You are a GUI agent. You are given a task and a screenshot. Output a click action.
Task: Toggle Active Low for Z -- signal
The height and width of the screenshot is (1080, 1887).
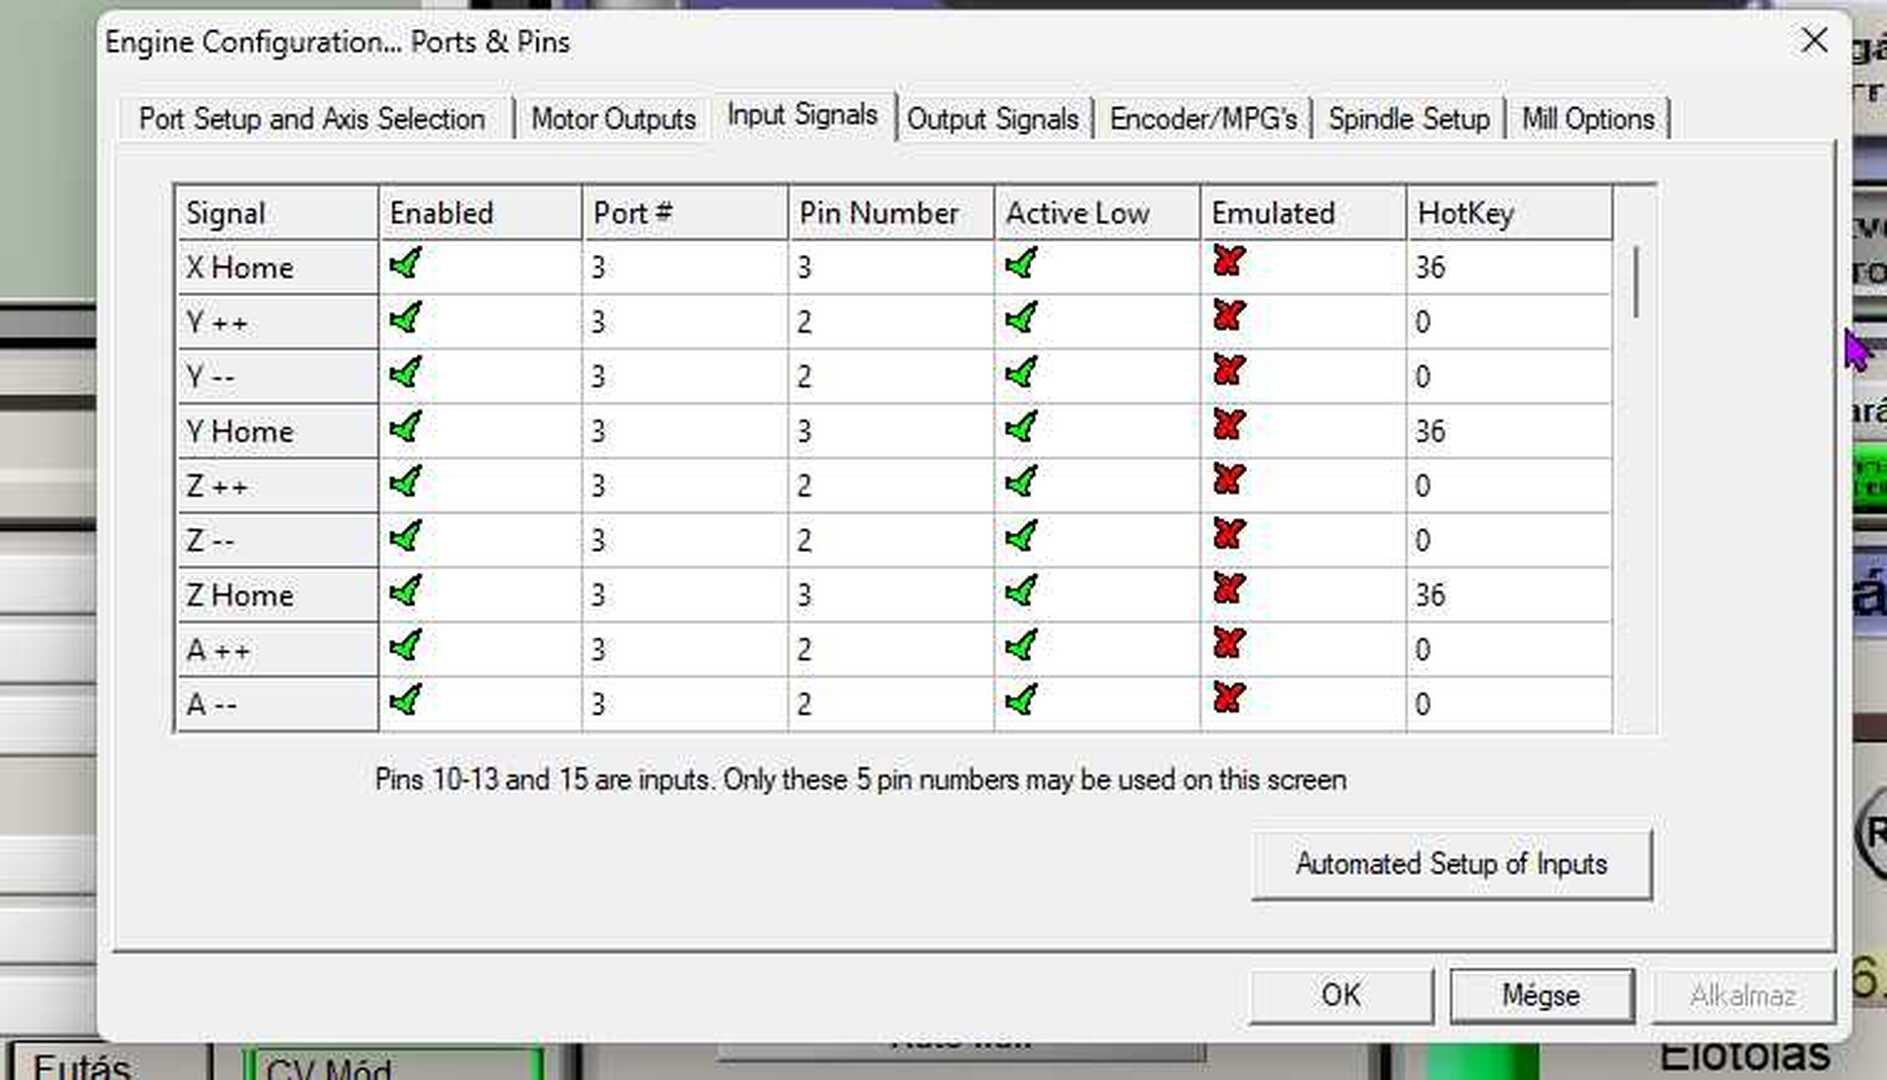click(x=1021, y=538)
